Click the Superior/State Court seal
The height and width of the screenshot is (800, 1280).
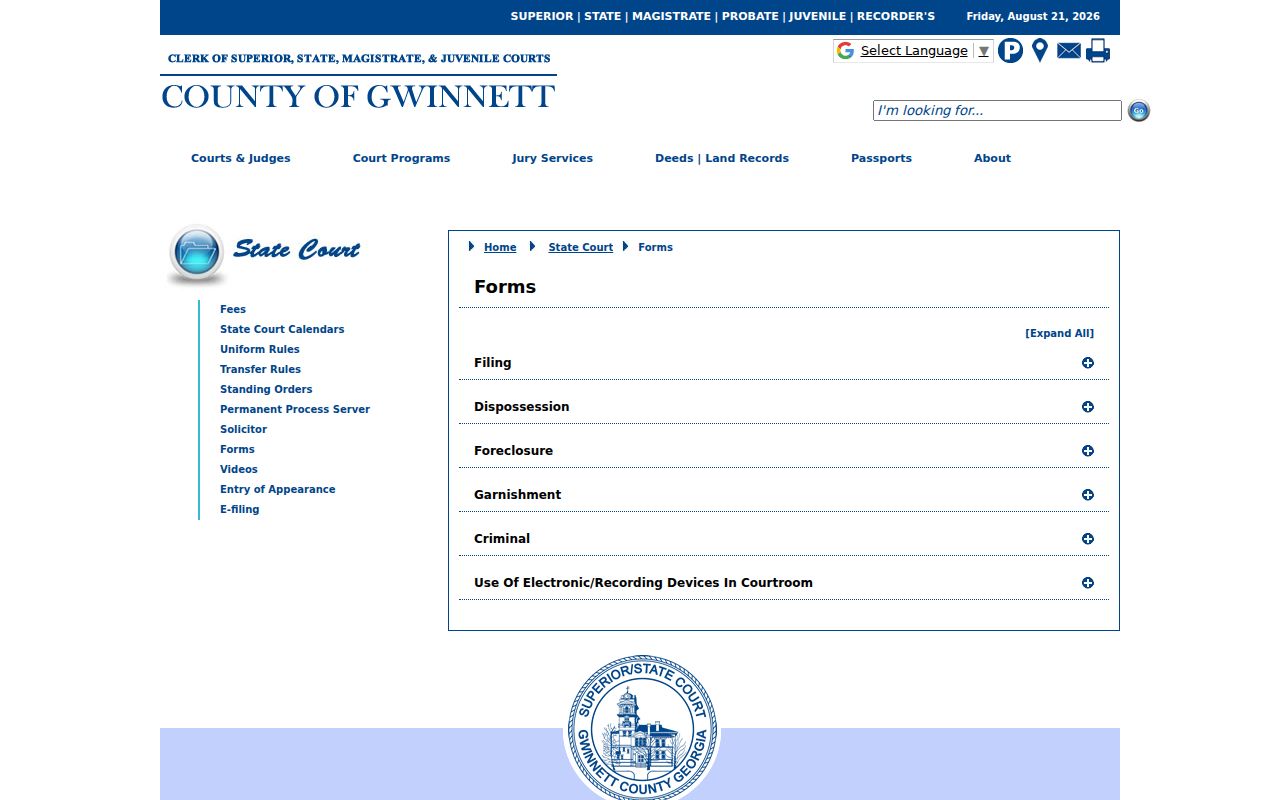click(x=642, y=728)
